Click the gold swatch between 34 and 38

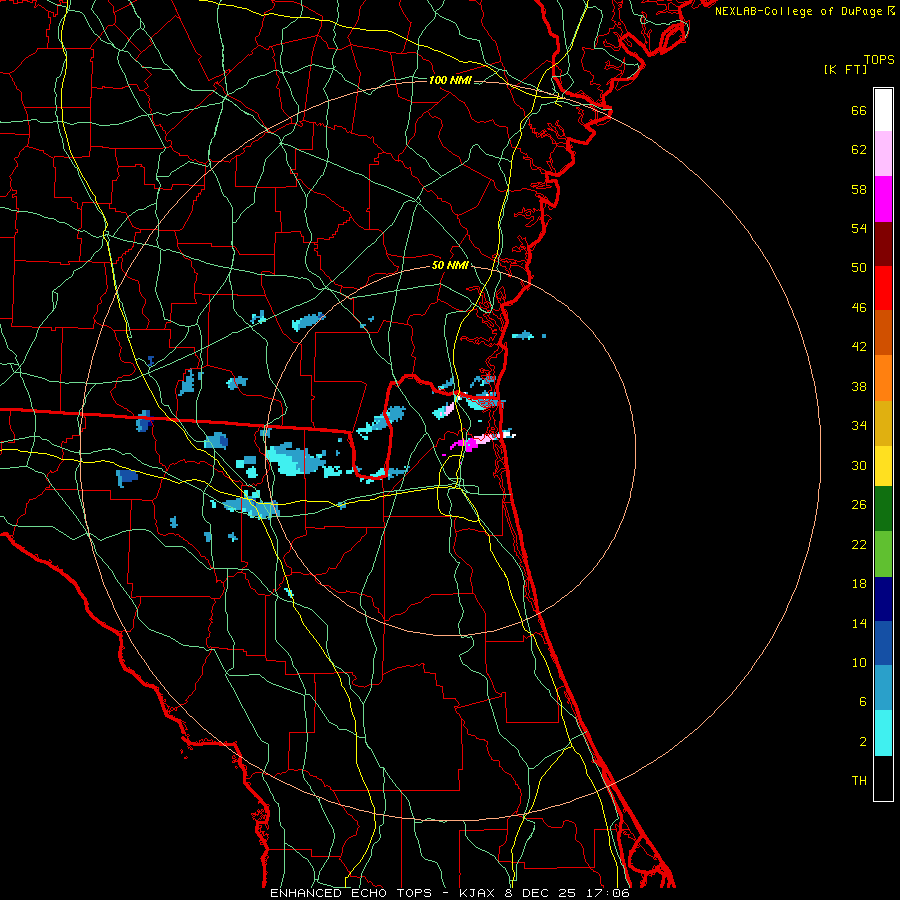[883, 422]
